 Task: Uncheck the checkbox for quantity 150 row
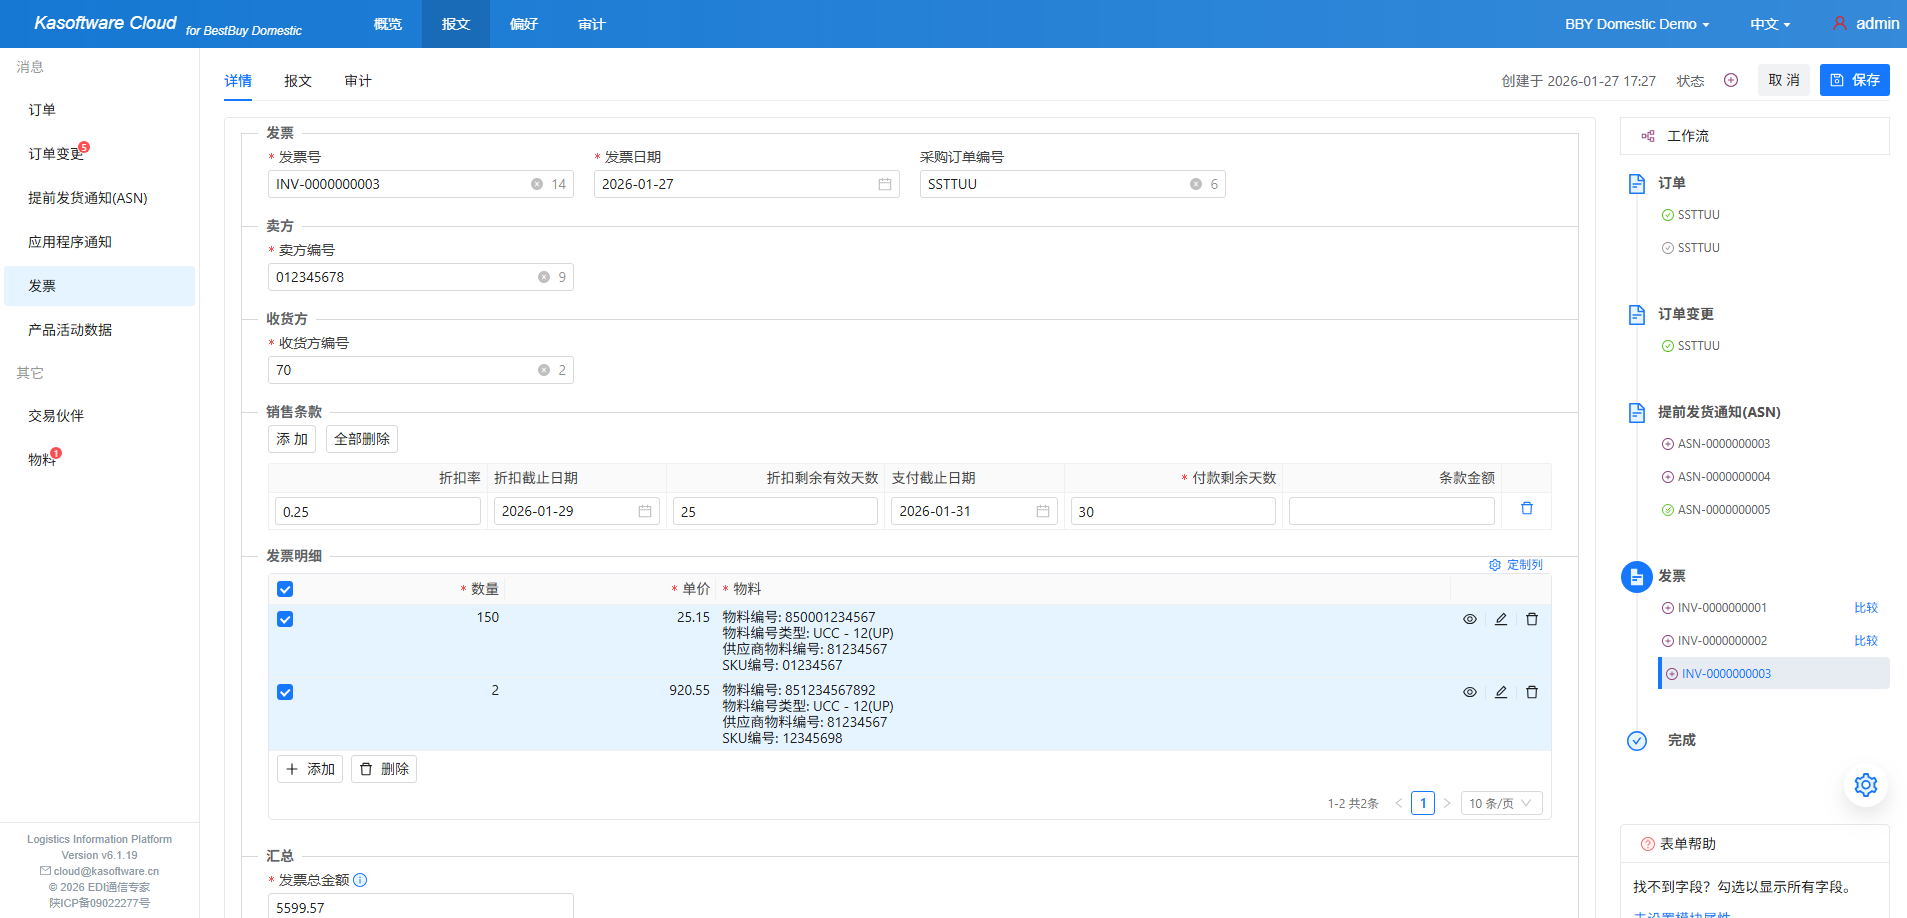click(x=285, y=619)
